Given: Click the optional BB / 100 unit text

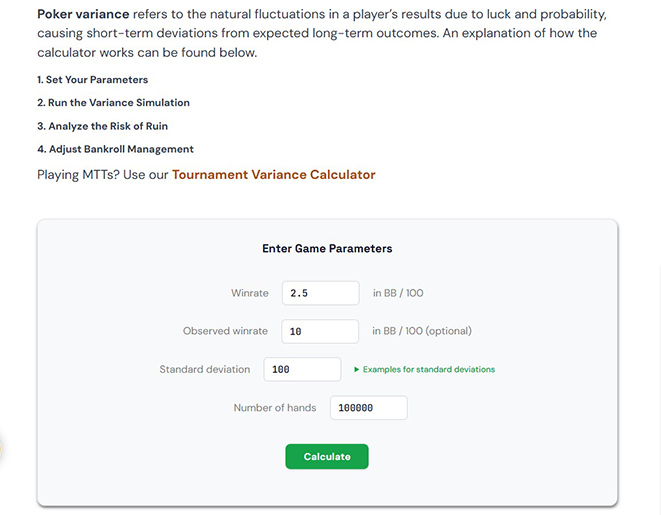Looking at the screenshot, I should (421, 331).
